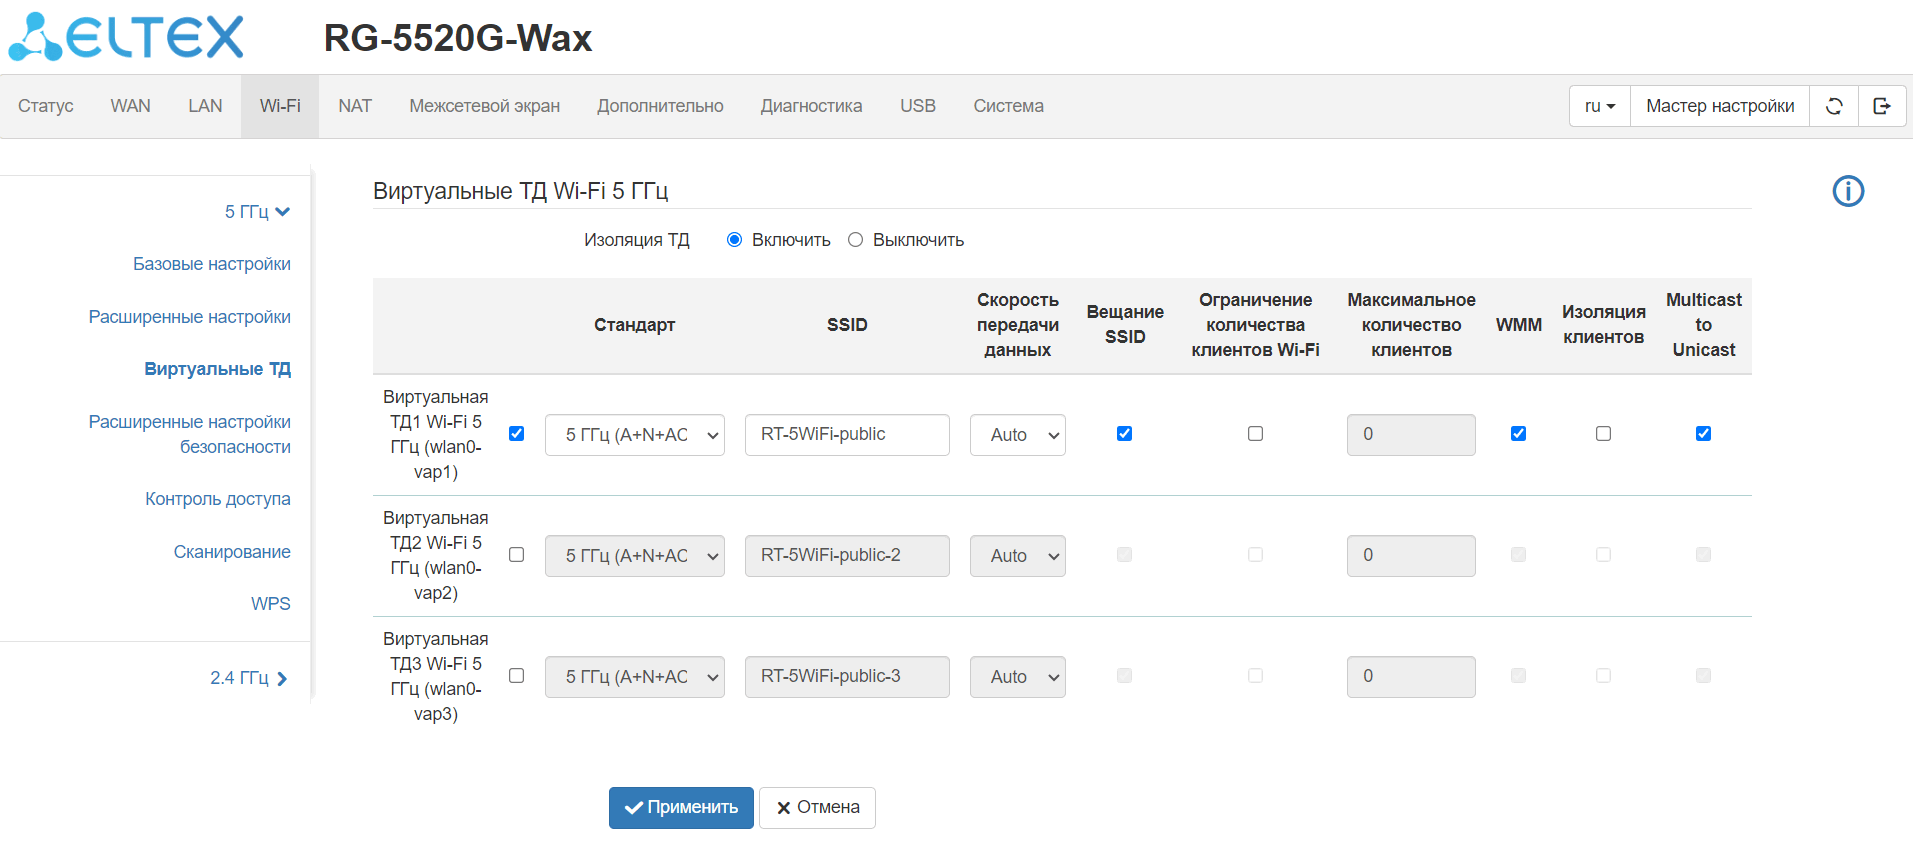
Task: Click the Отмена button
Action: (x=817, y=808)
